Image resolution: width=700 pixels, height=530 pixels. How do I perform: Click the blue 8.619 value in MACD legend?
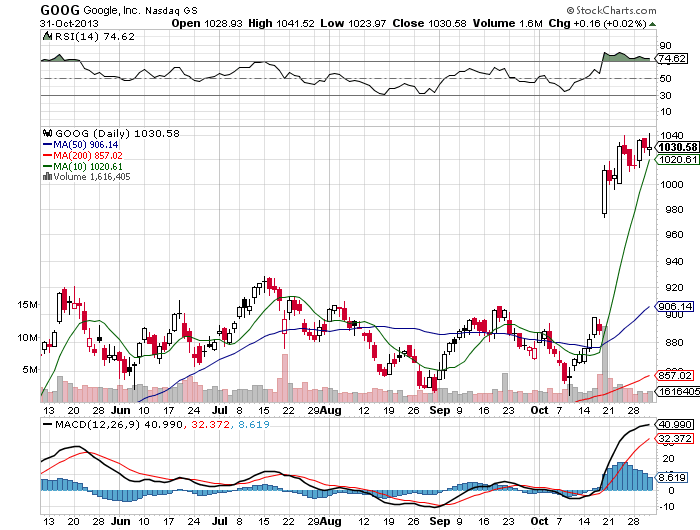[x=254, y=424]
